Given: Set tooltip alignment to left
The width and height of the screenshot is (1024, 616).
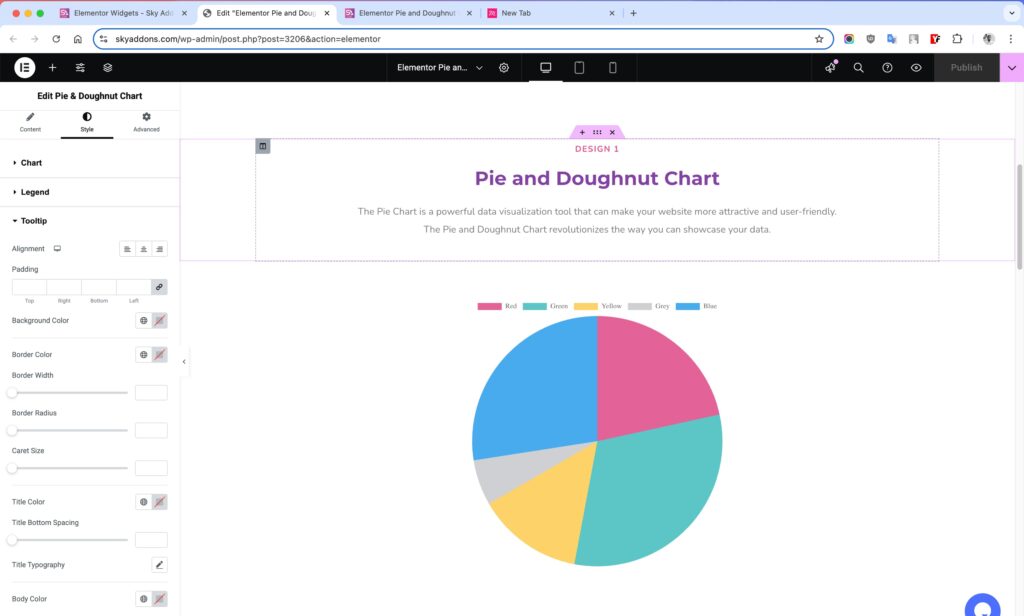Looking at the screenshot, I should pyautogui.click(x=127, y=249).
